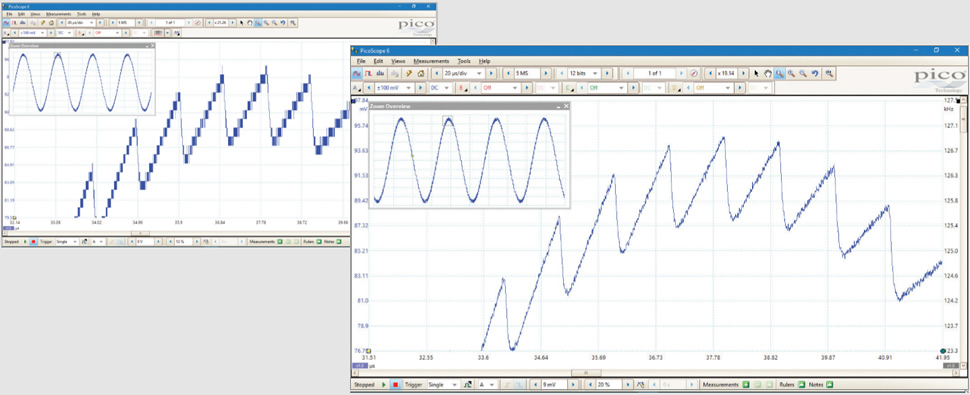Image resolution: width=970 pixels, height=395 pixels.
Task: Select the Hand pan tool
Action: tap(768, 73)
